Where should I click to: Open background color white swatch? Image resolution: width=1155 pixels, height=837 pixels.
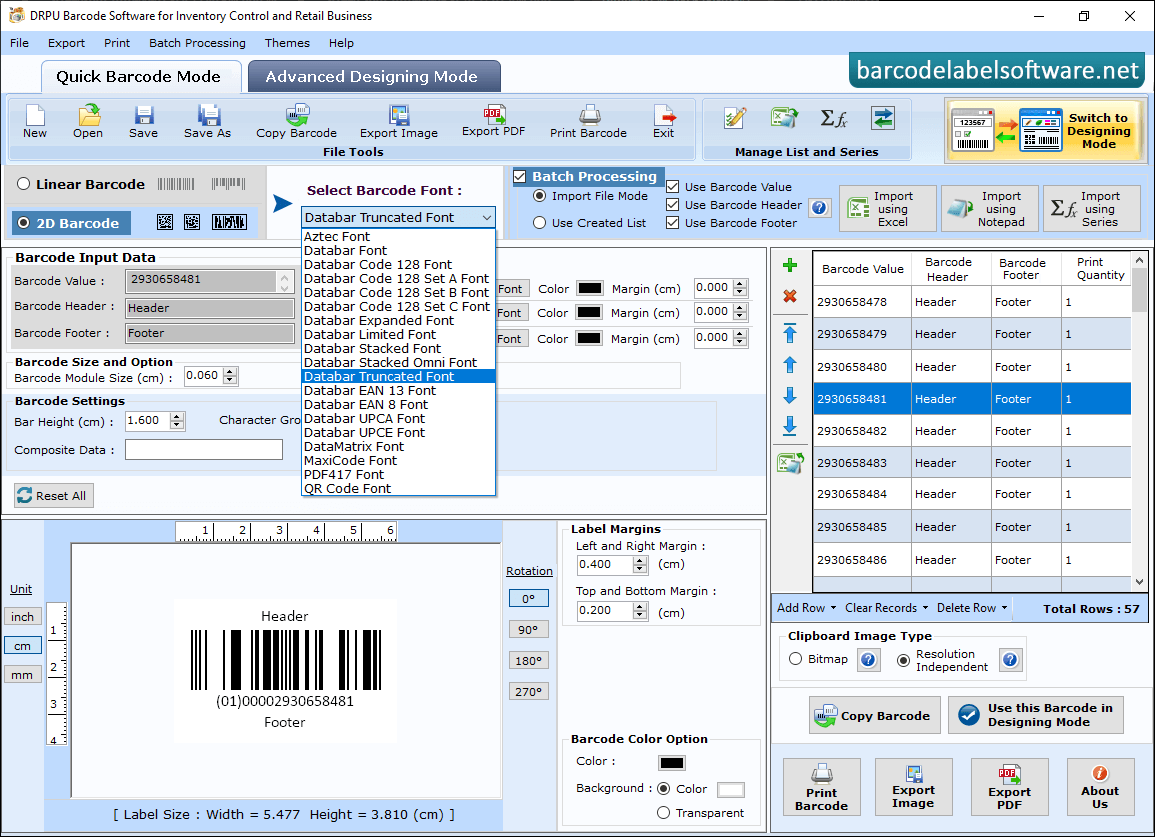pos(731,790)
